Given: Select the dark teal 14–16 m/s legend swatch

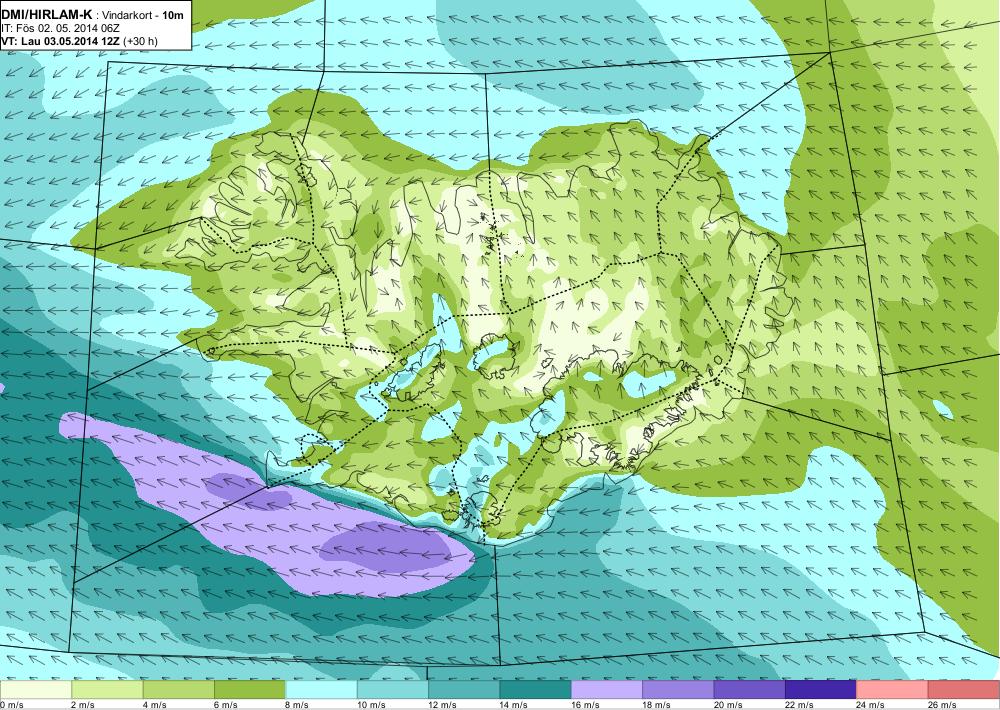Looking at the screenshot, I should coord(536,690).
